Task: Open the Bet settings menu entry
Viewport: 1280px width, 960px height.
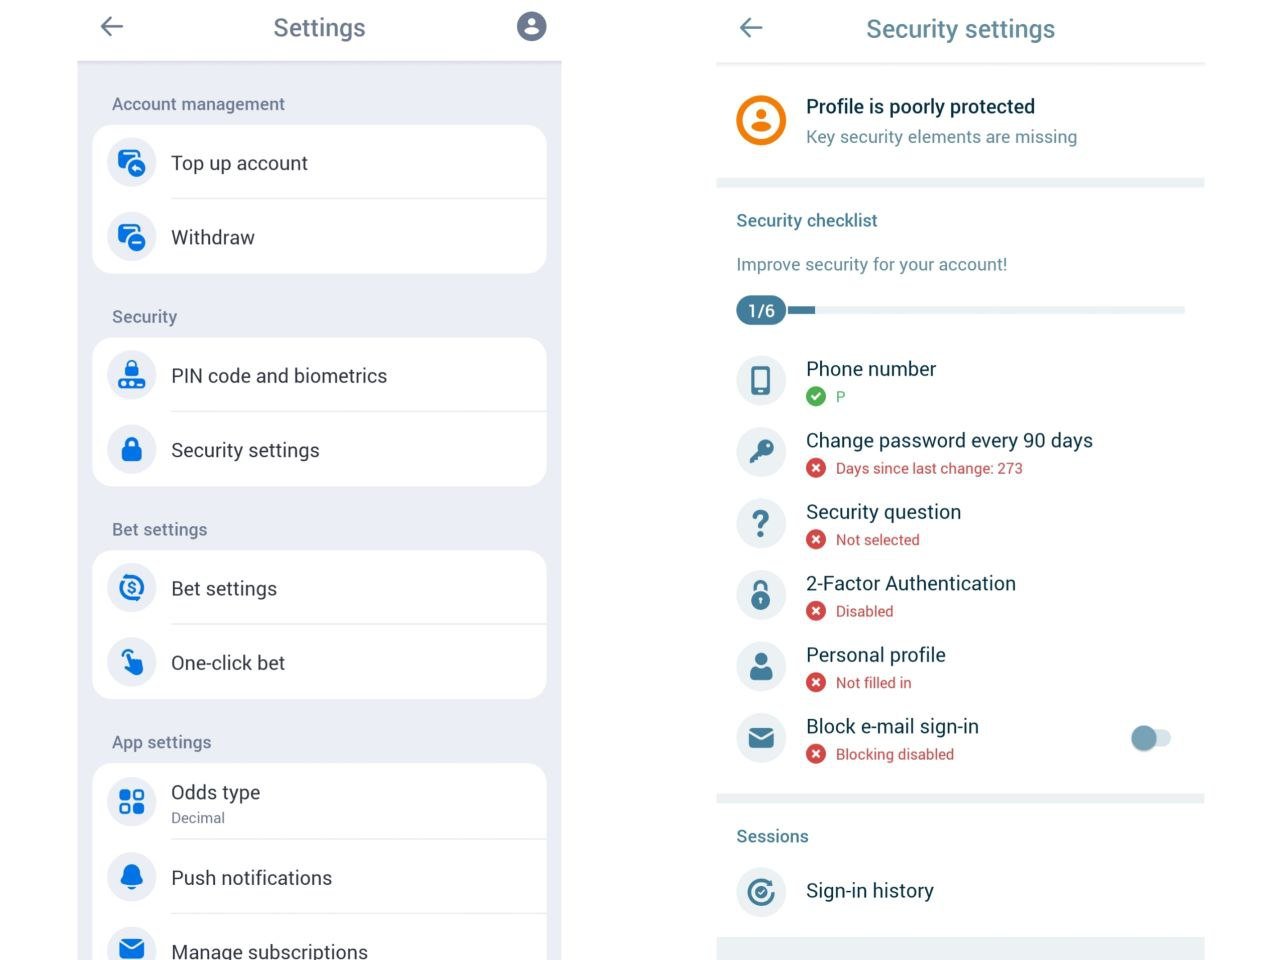Action: tap(319, 588)
